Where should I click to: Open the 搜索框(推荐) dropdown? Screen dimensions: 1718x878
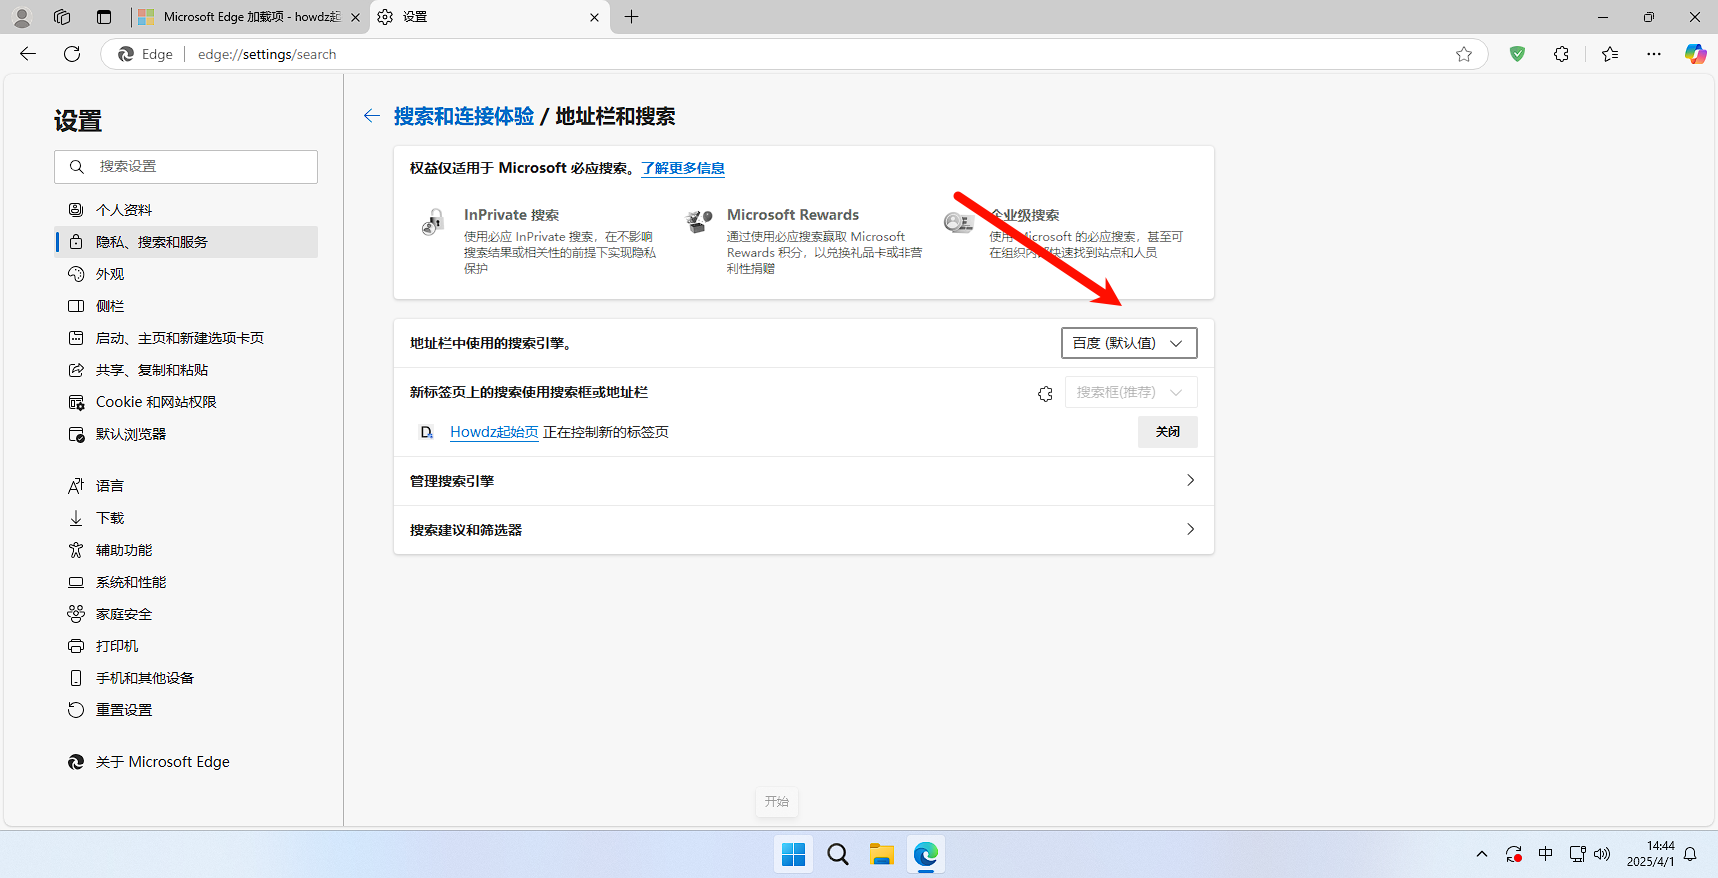point(1131,392)
